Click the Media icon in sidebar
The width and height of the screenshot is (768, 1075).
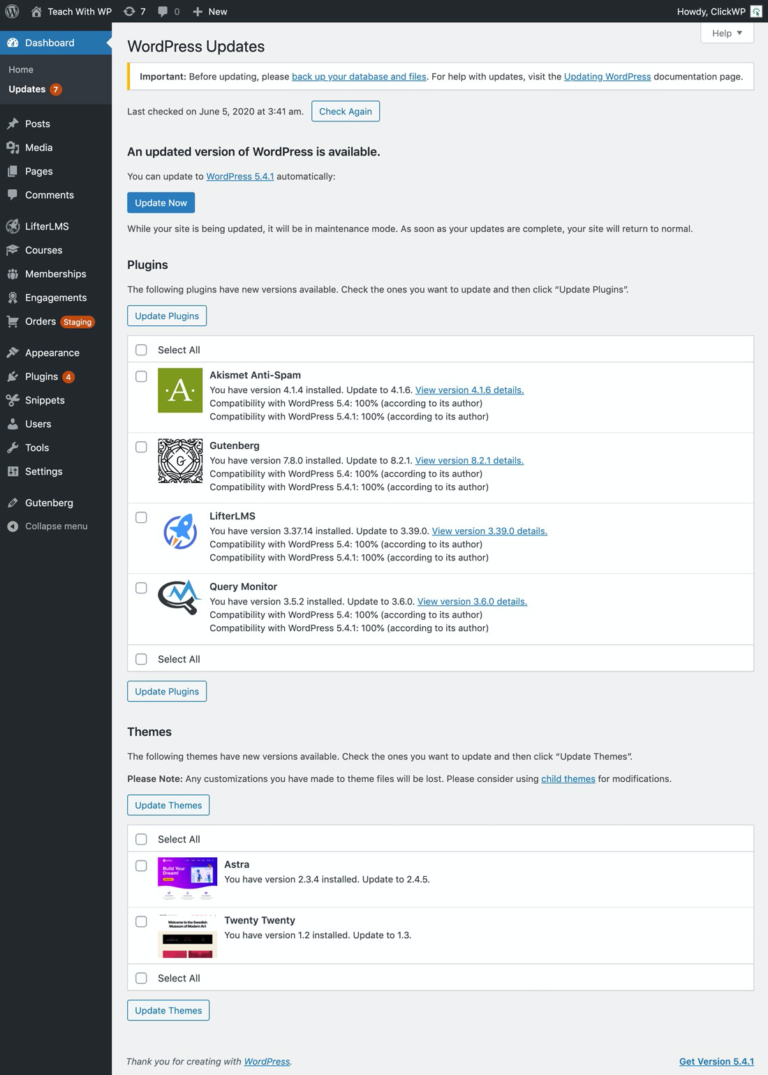click(x=12, y=147)
